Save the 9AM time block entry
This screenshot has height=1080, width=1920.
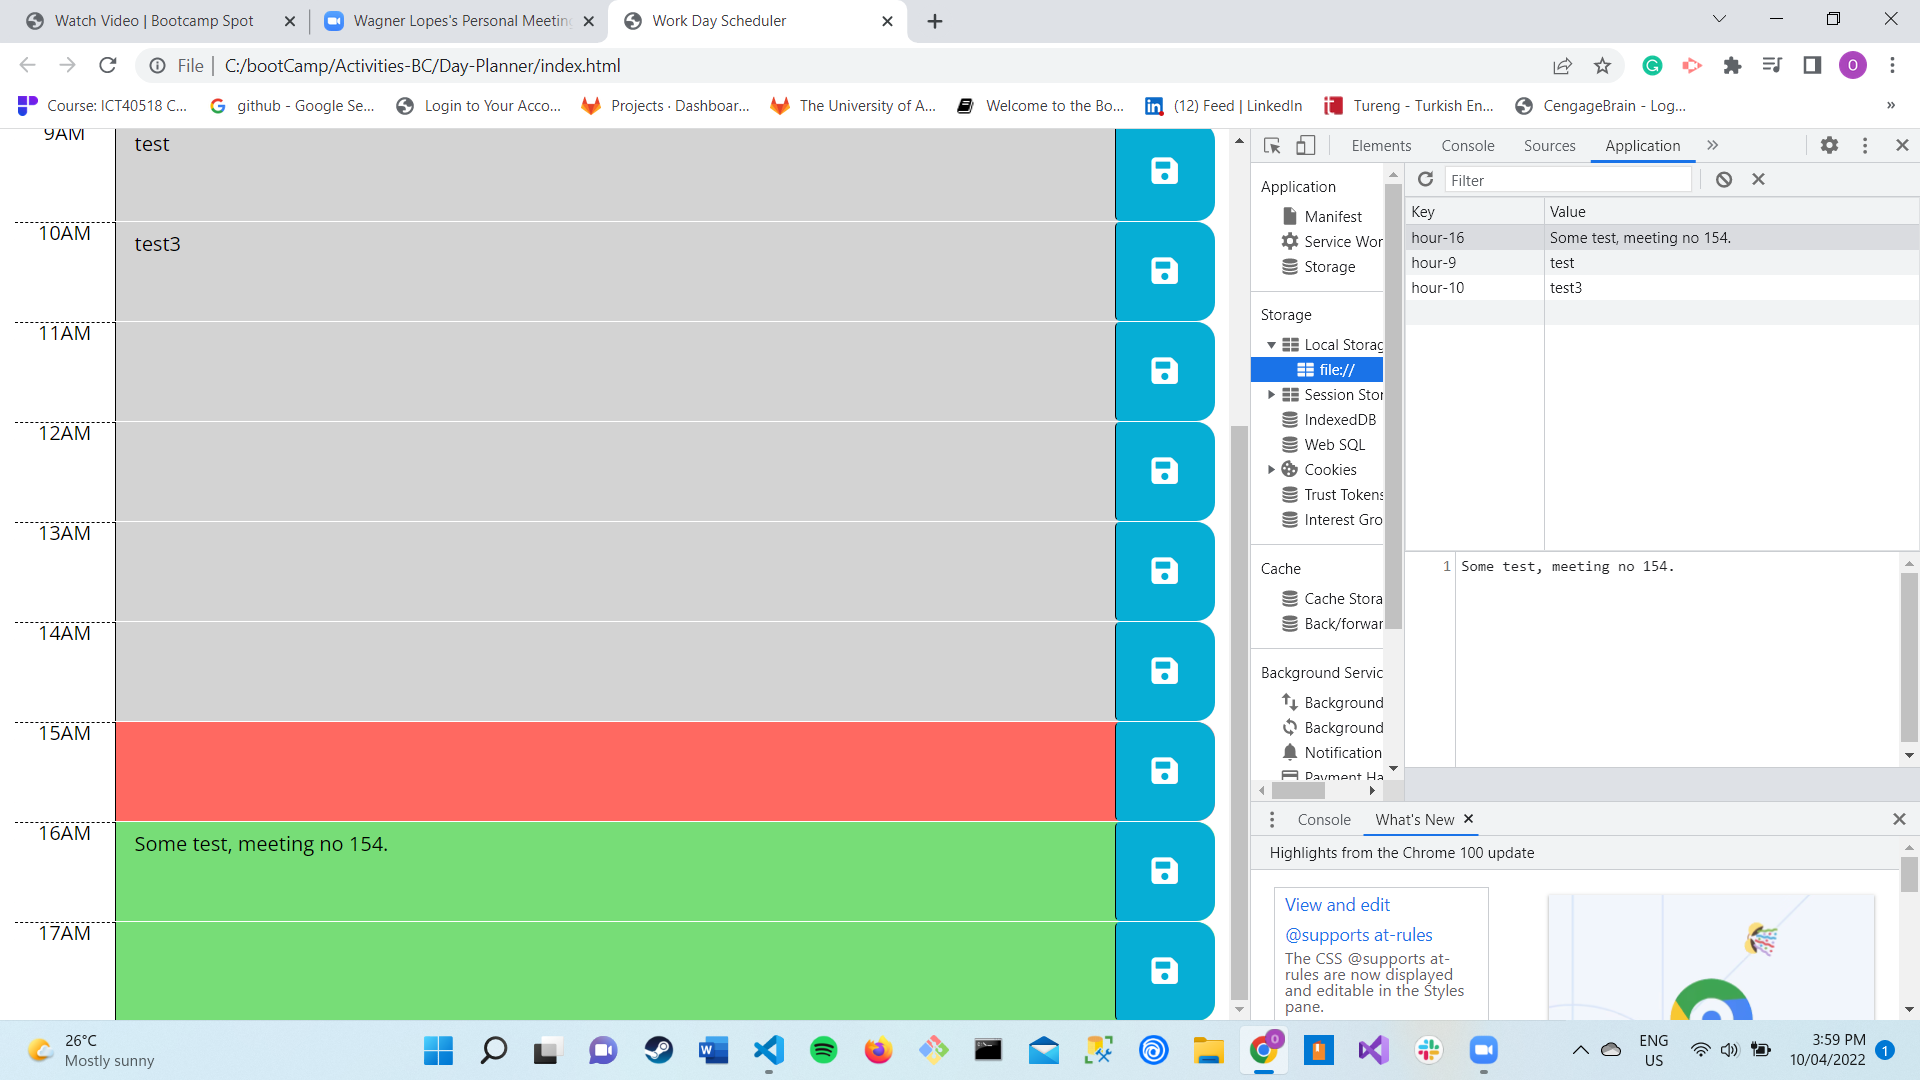click(x=1163, y=172)
